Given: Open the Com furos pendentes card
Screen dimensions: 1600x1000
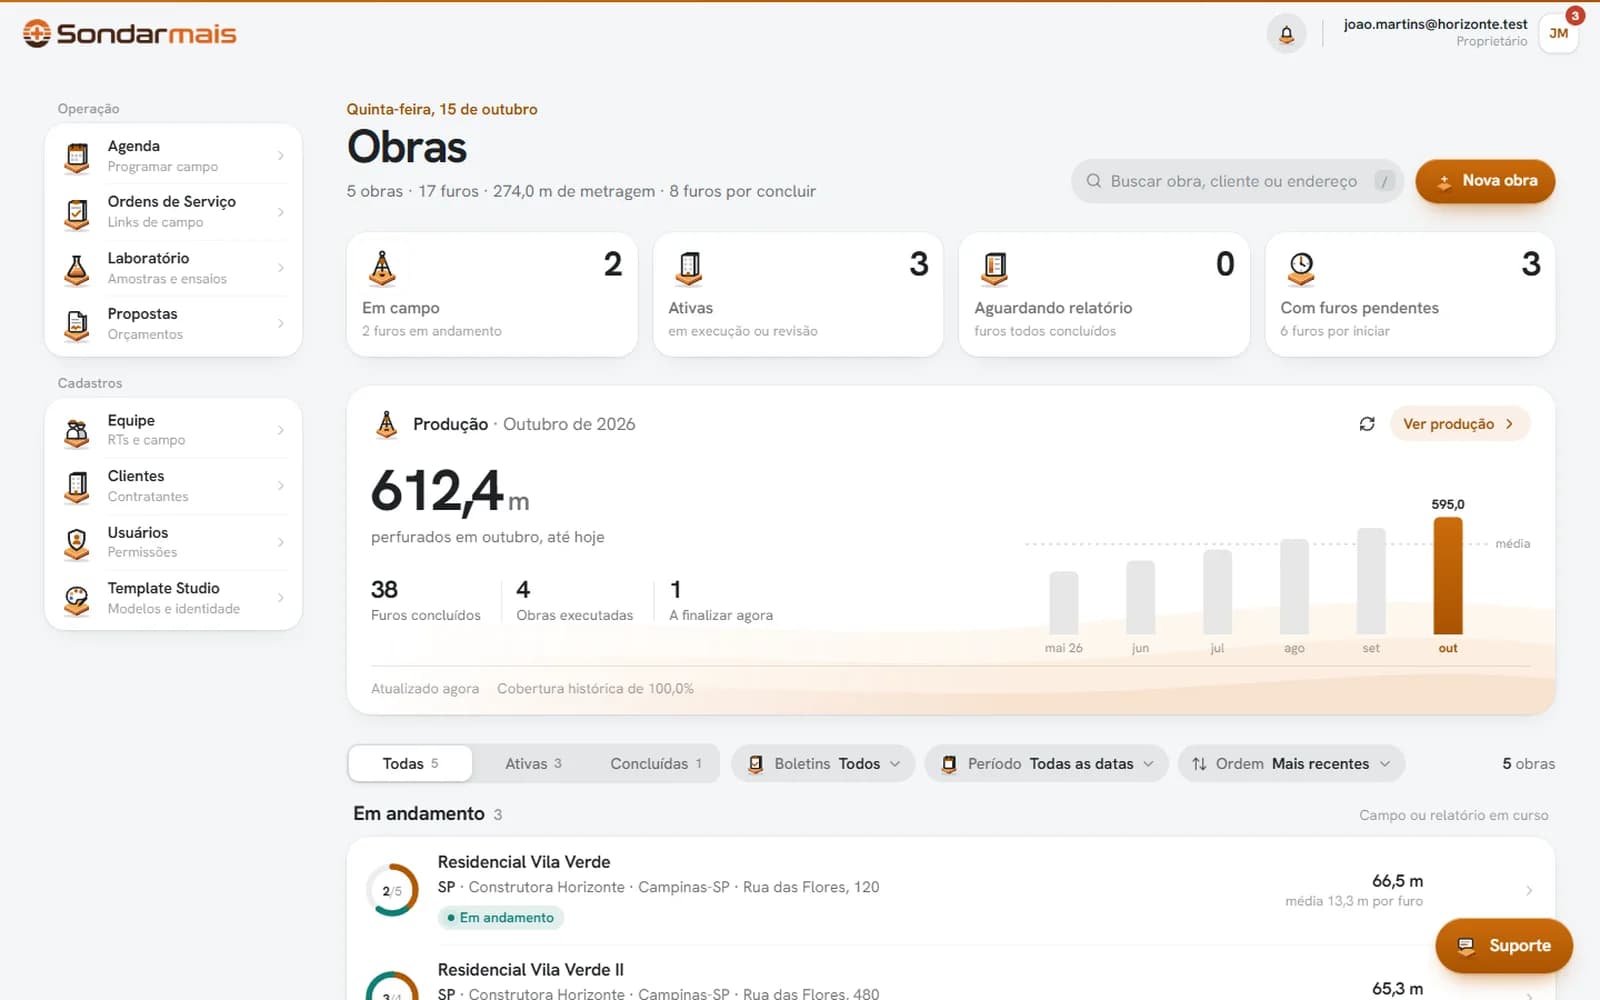Looking at the screenshot, I should pyautogui.click(x=1410, y=295).
